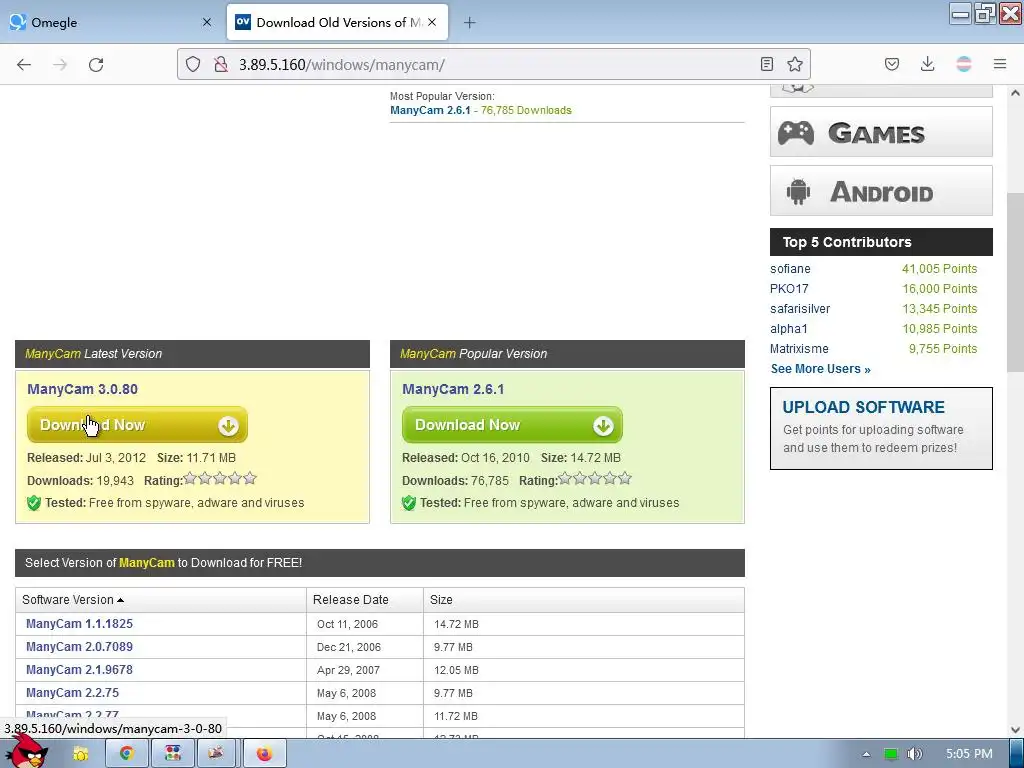
Task: Click the address bar URL field
Action: pos(493,64)
